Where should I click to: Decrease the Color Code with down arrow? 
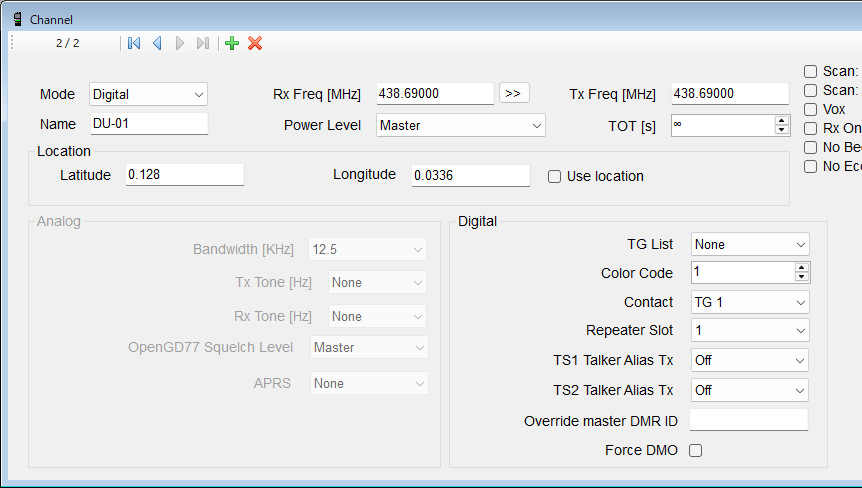click(802, 277)
